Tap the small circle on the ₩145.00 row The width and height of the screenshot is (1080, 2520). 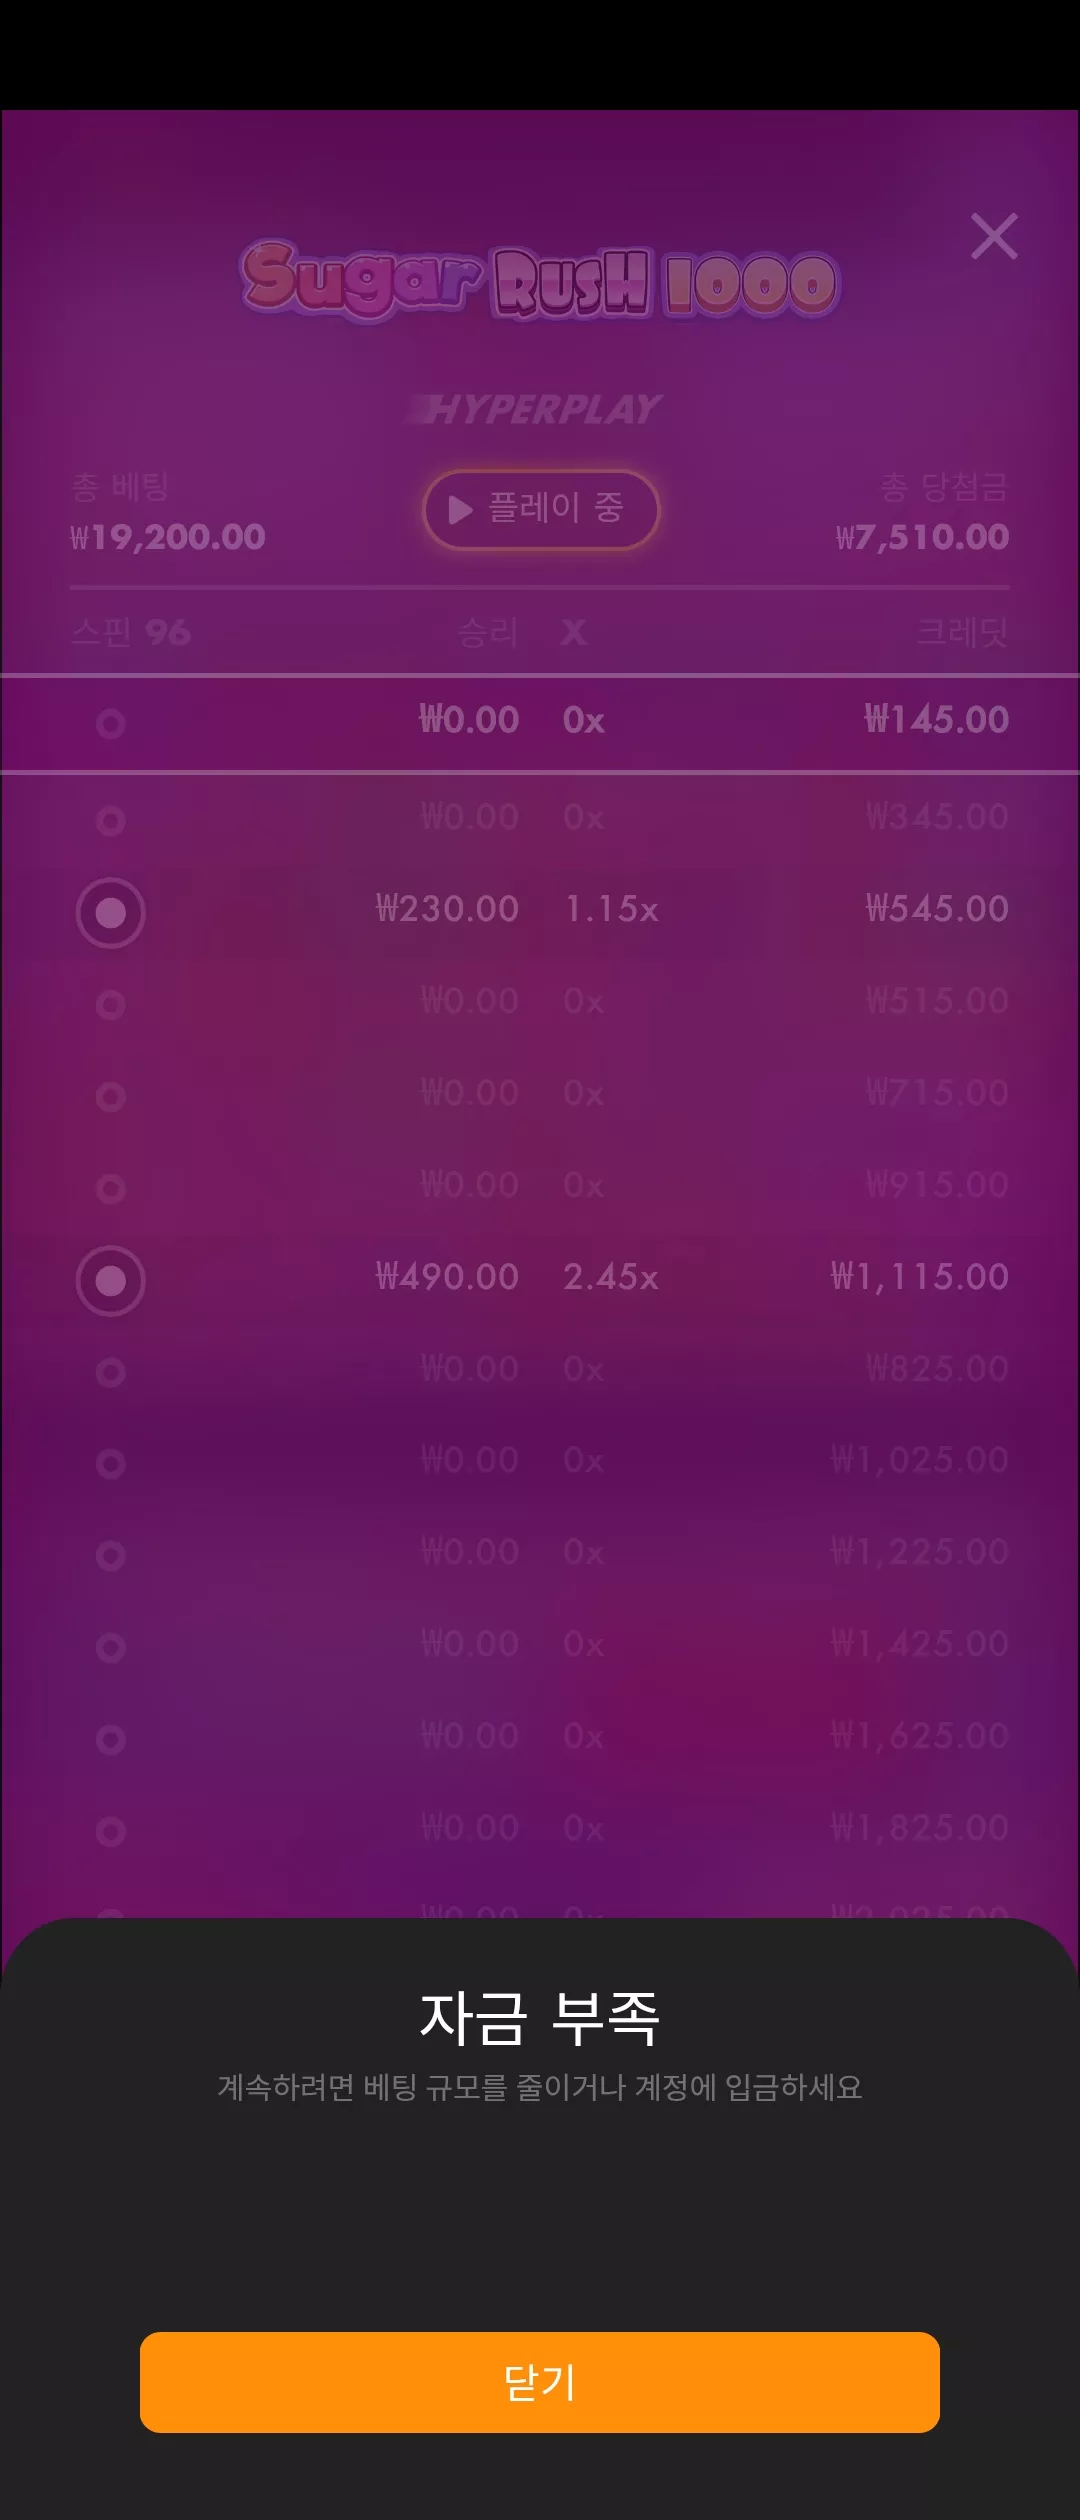pos(110,723)
